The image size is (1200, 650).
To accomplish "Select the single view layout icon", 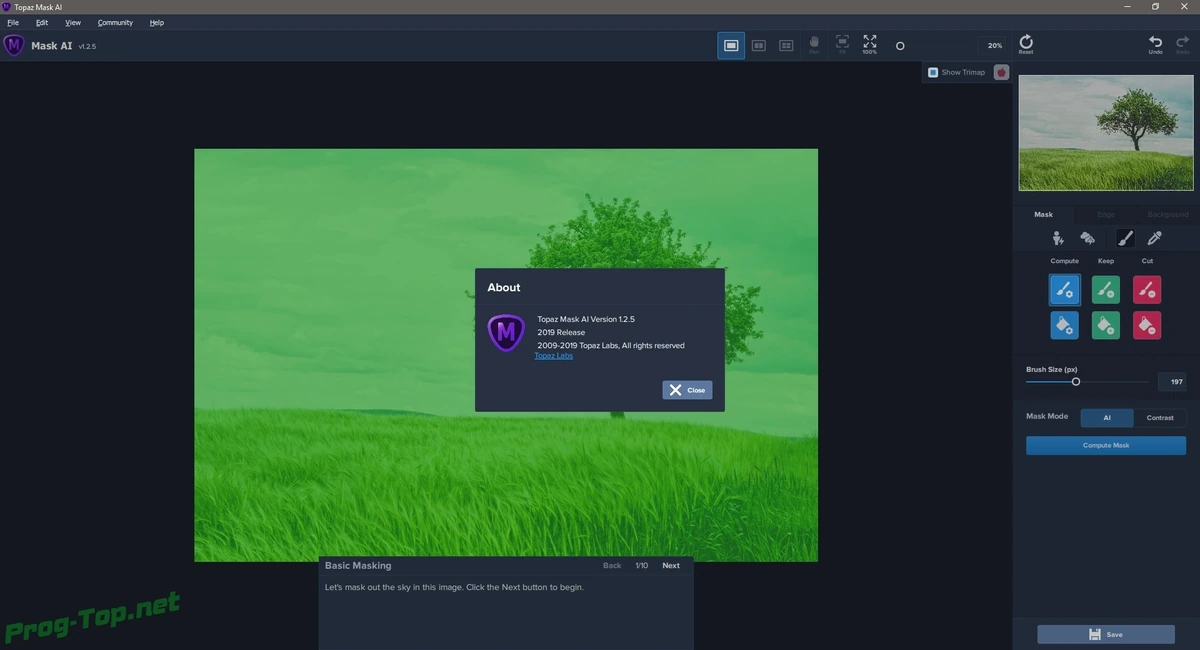I will tap(731, 45).
